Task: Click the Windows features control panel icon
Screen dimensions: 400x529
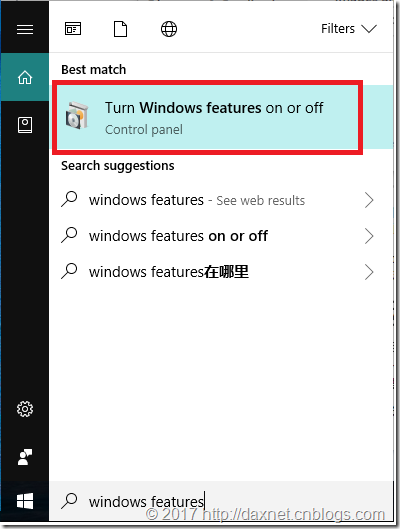Action: click(x=77, y=116)
